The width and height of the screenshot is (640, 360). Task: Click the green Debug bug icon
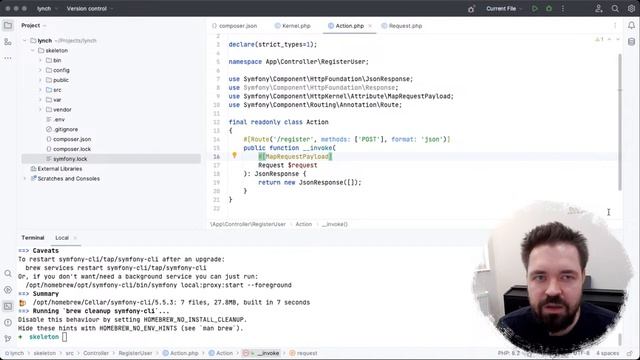549,9
